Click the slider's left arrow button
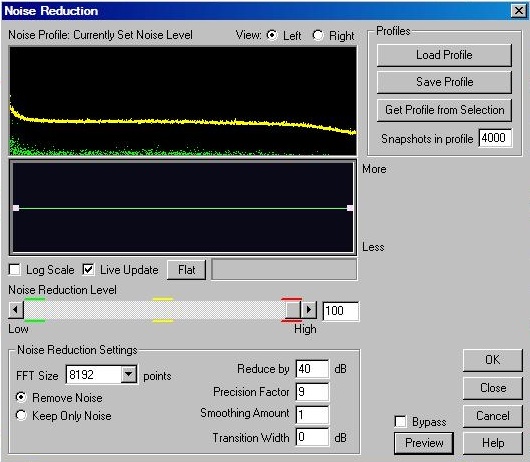The width and height of the screenshot is (530, 462). pos(16,310)
